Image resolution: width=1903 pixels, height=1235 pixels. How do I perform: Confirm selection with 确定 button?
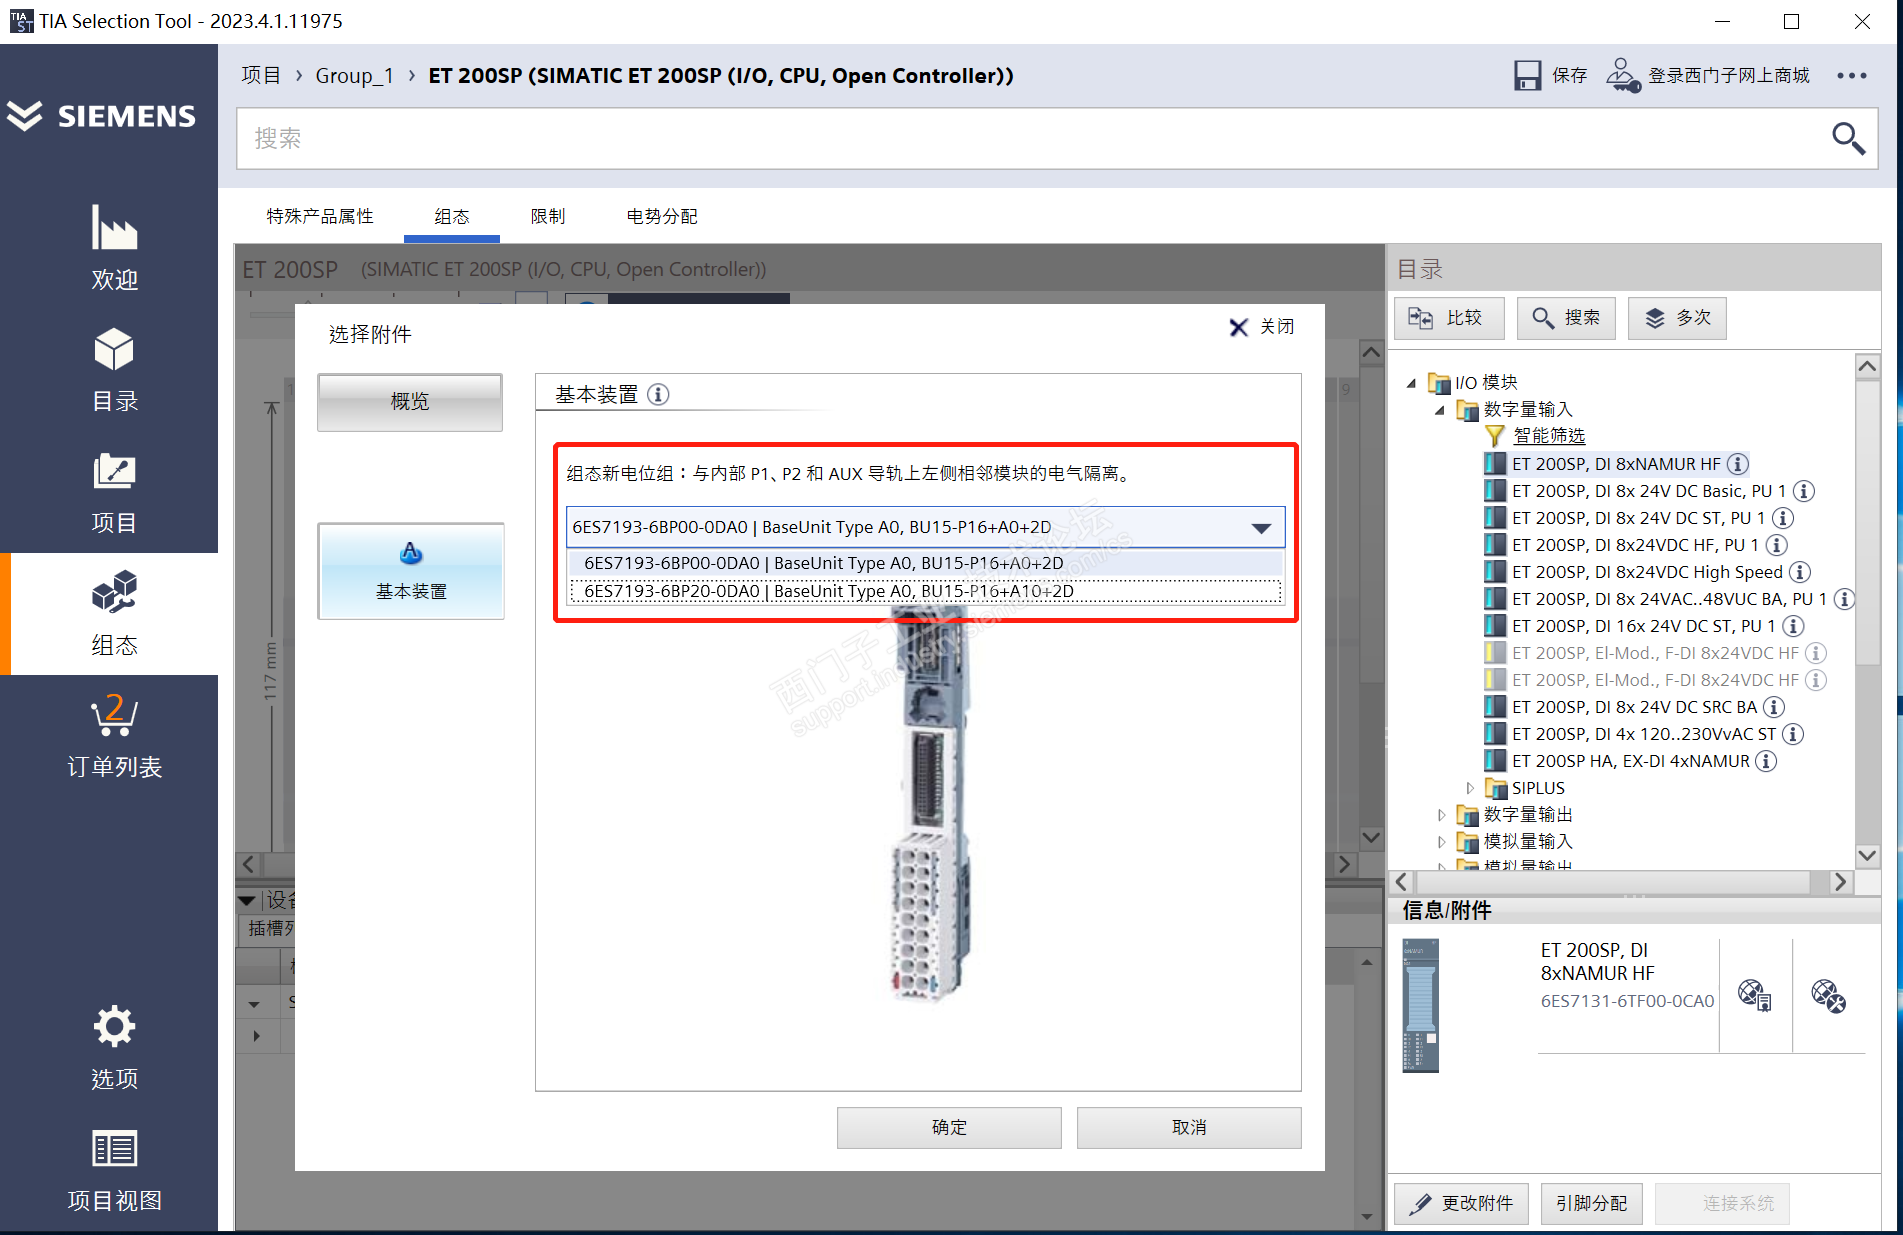pos(949,1127)
